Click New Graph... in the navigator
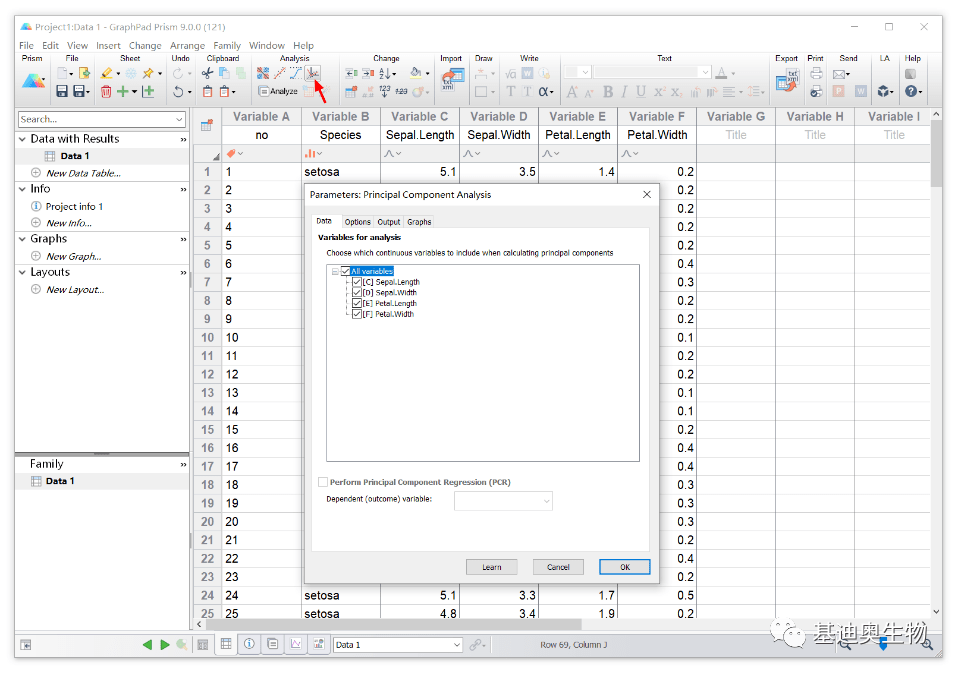Screen dimensions: 958x675 [73, 256]
